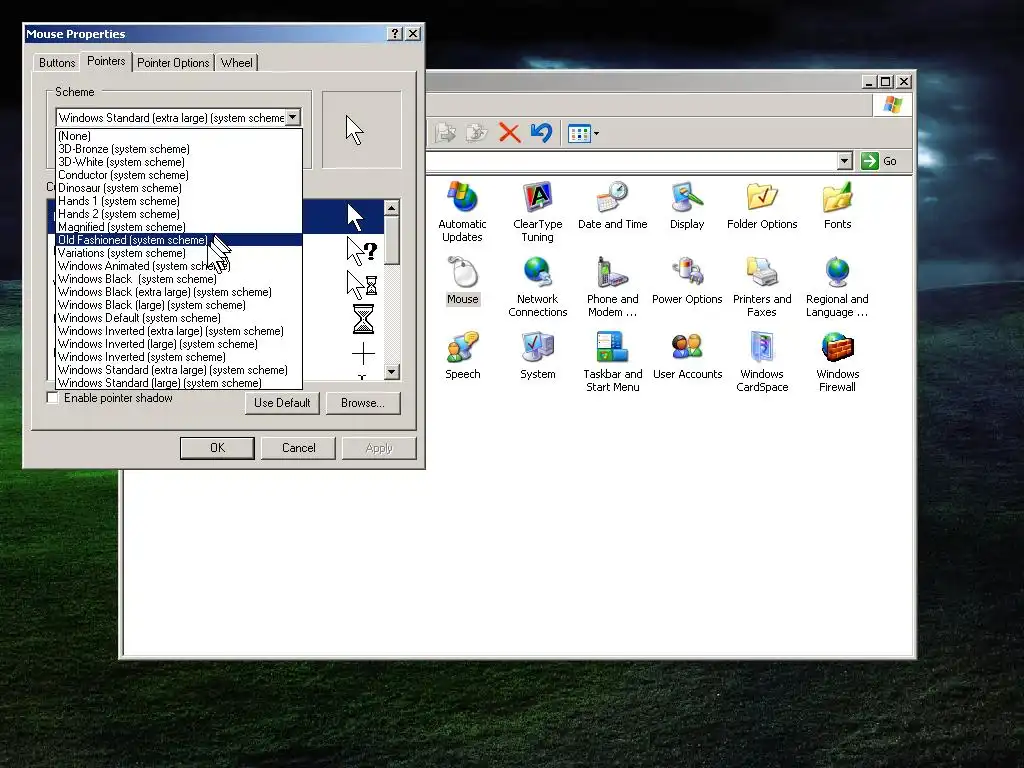Collapse the Scheme dropdown arrow

click(x=293, y=118)
